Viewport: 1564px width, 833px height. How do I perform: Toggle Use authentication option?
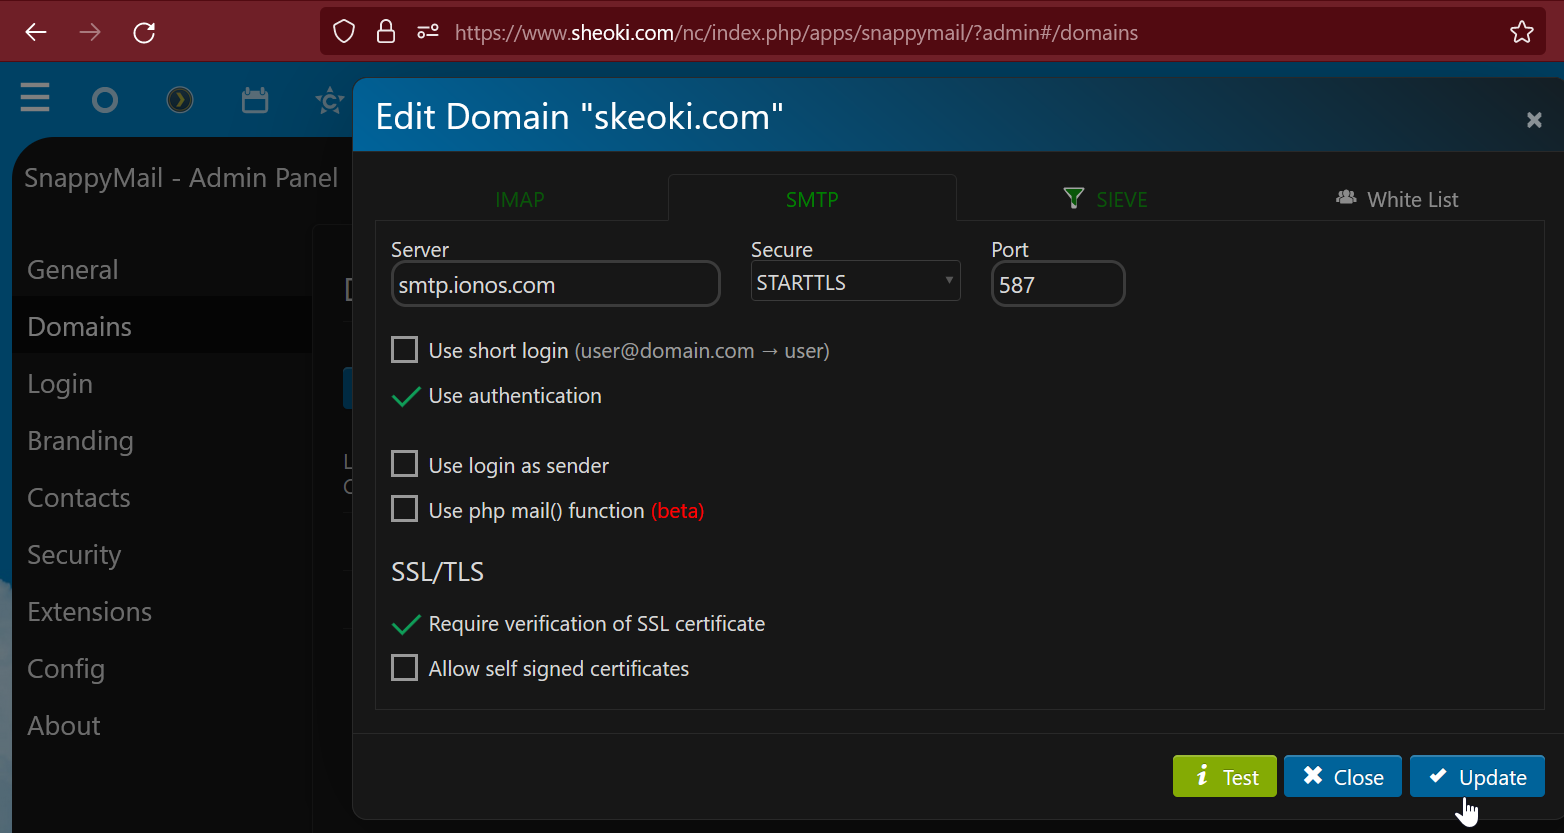(405, 396)
